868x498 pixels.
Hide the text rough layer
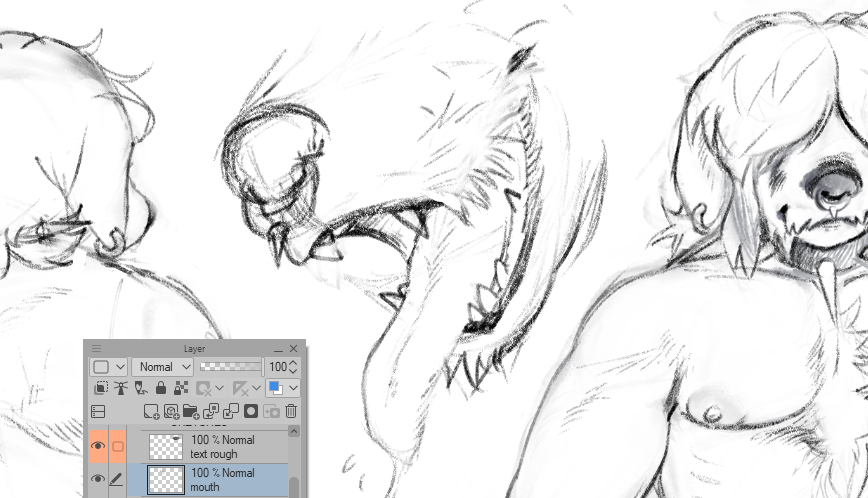pos(98,446)
